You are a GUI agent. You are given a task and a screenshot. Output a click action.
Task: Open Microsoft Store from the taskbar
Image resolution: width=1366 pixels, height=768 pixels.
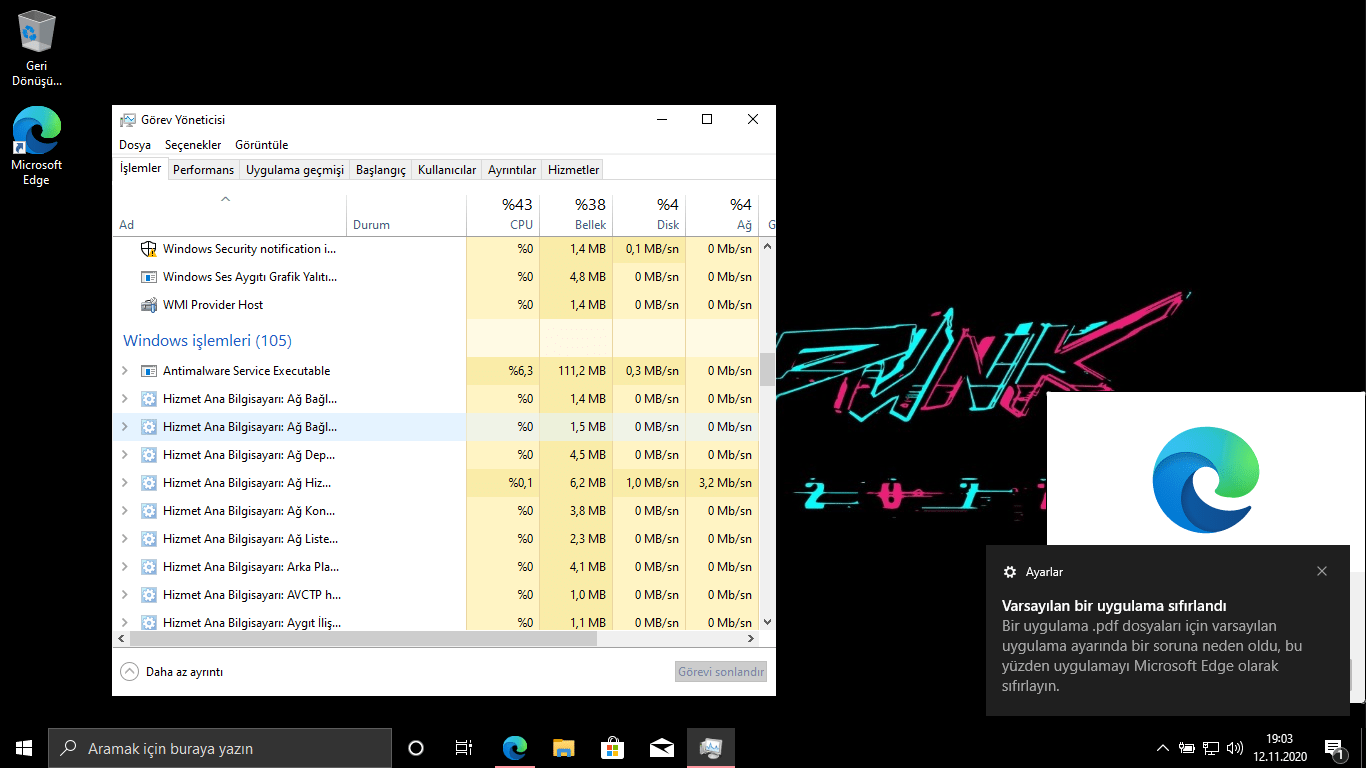(x=613, y=748)
